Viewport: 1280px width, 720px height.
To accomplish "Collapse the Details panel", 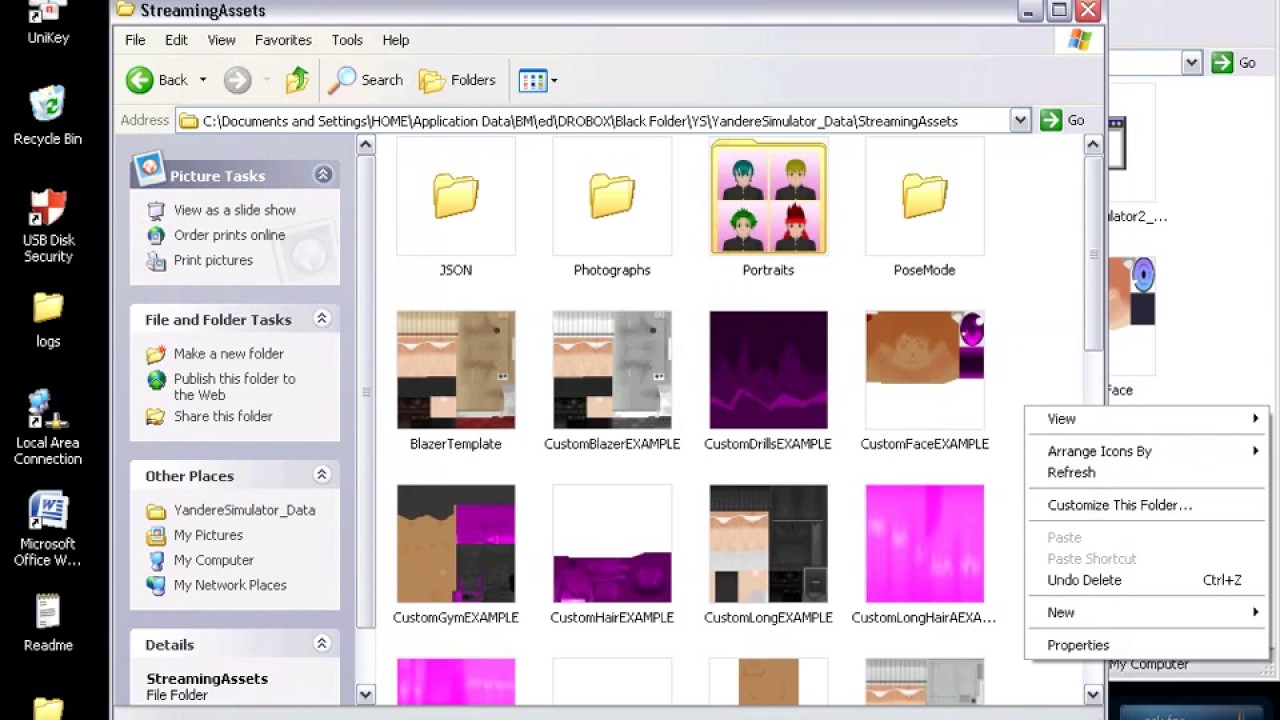I will 322,644.
